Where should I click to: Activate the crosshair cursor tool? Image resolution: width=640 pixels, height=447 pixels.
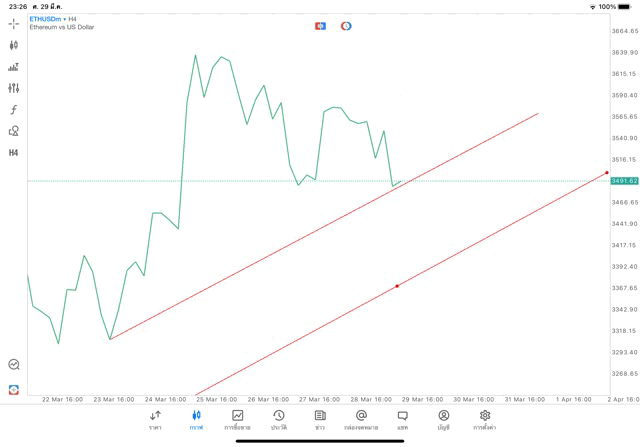point(14,23)
